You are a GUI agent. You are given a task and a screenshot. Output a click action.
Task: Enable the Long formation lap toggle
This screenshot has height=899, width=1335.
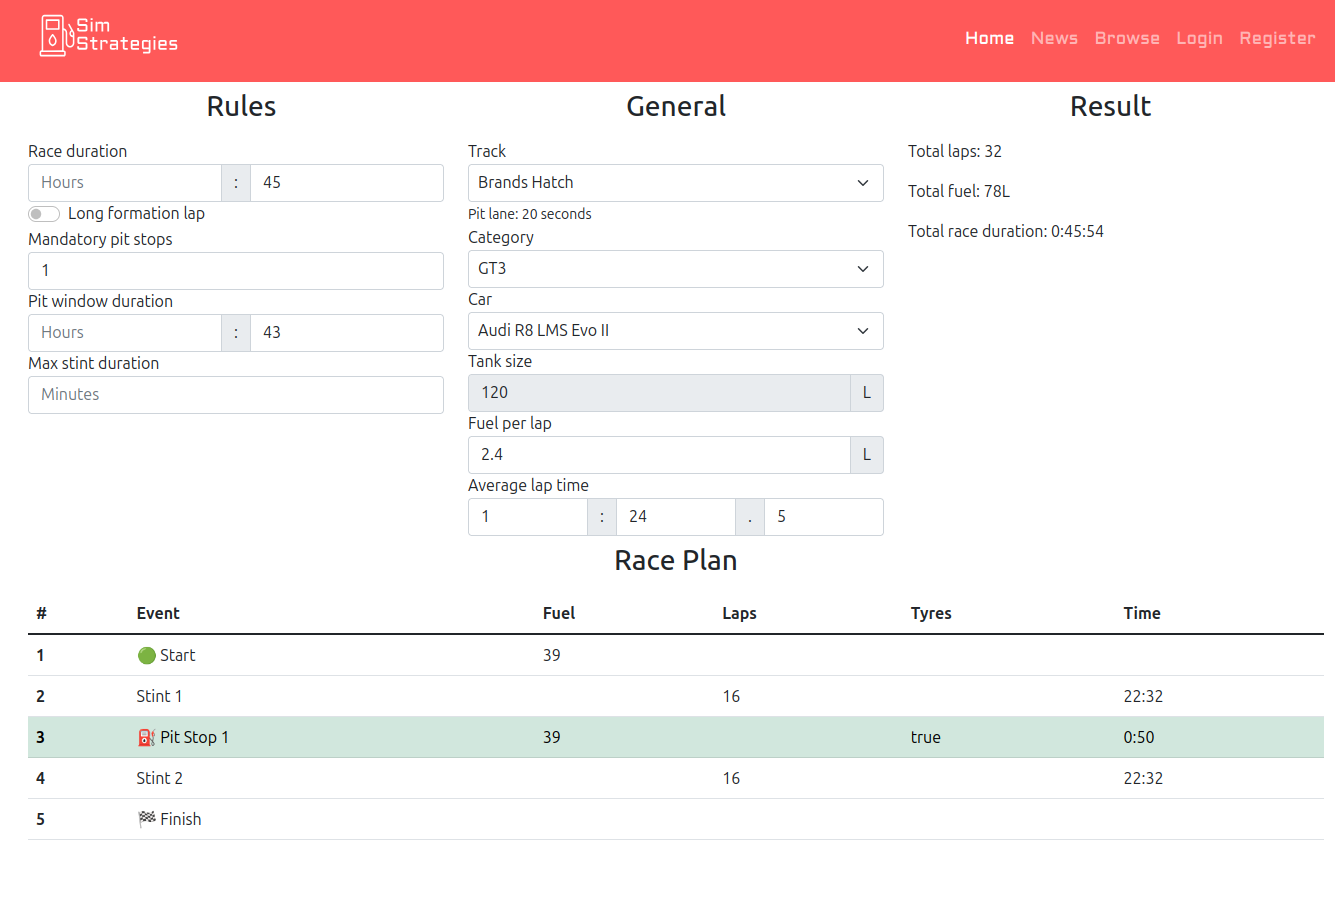tap(44, 213)
